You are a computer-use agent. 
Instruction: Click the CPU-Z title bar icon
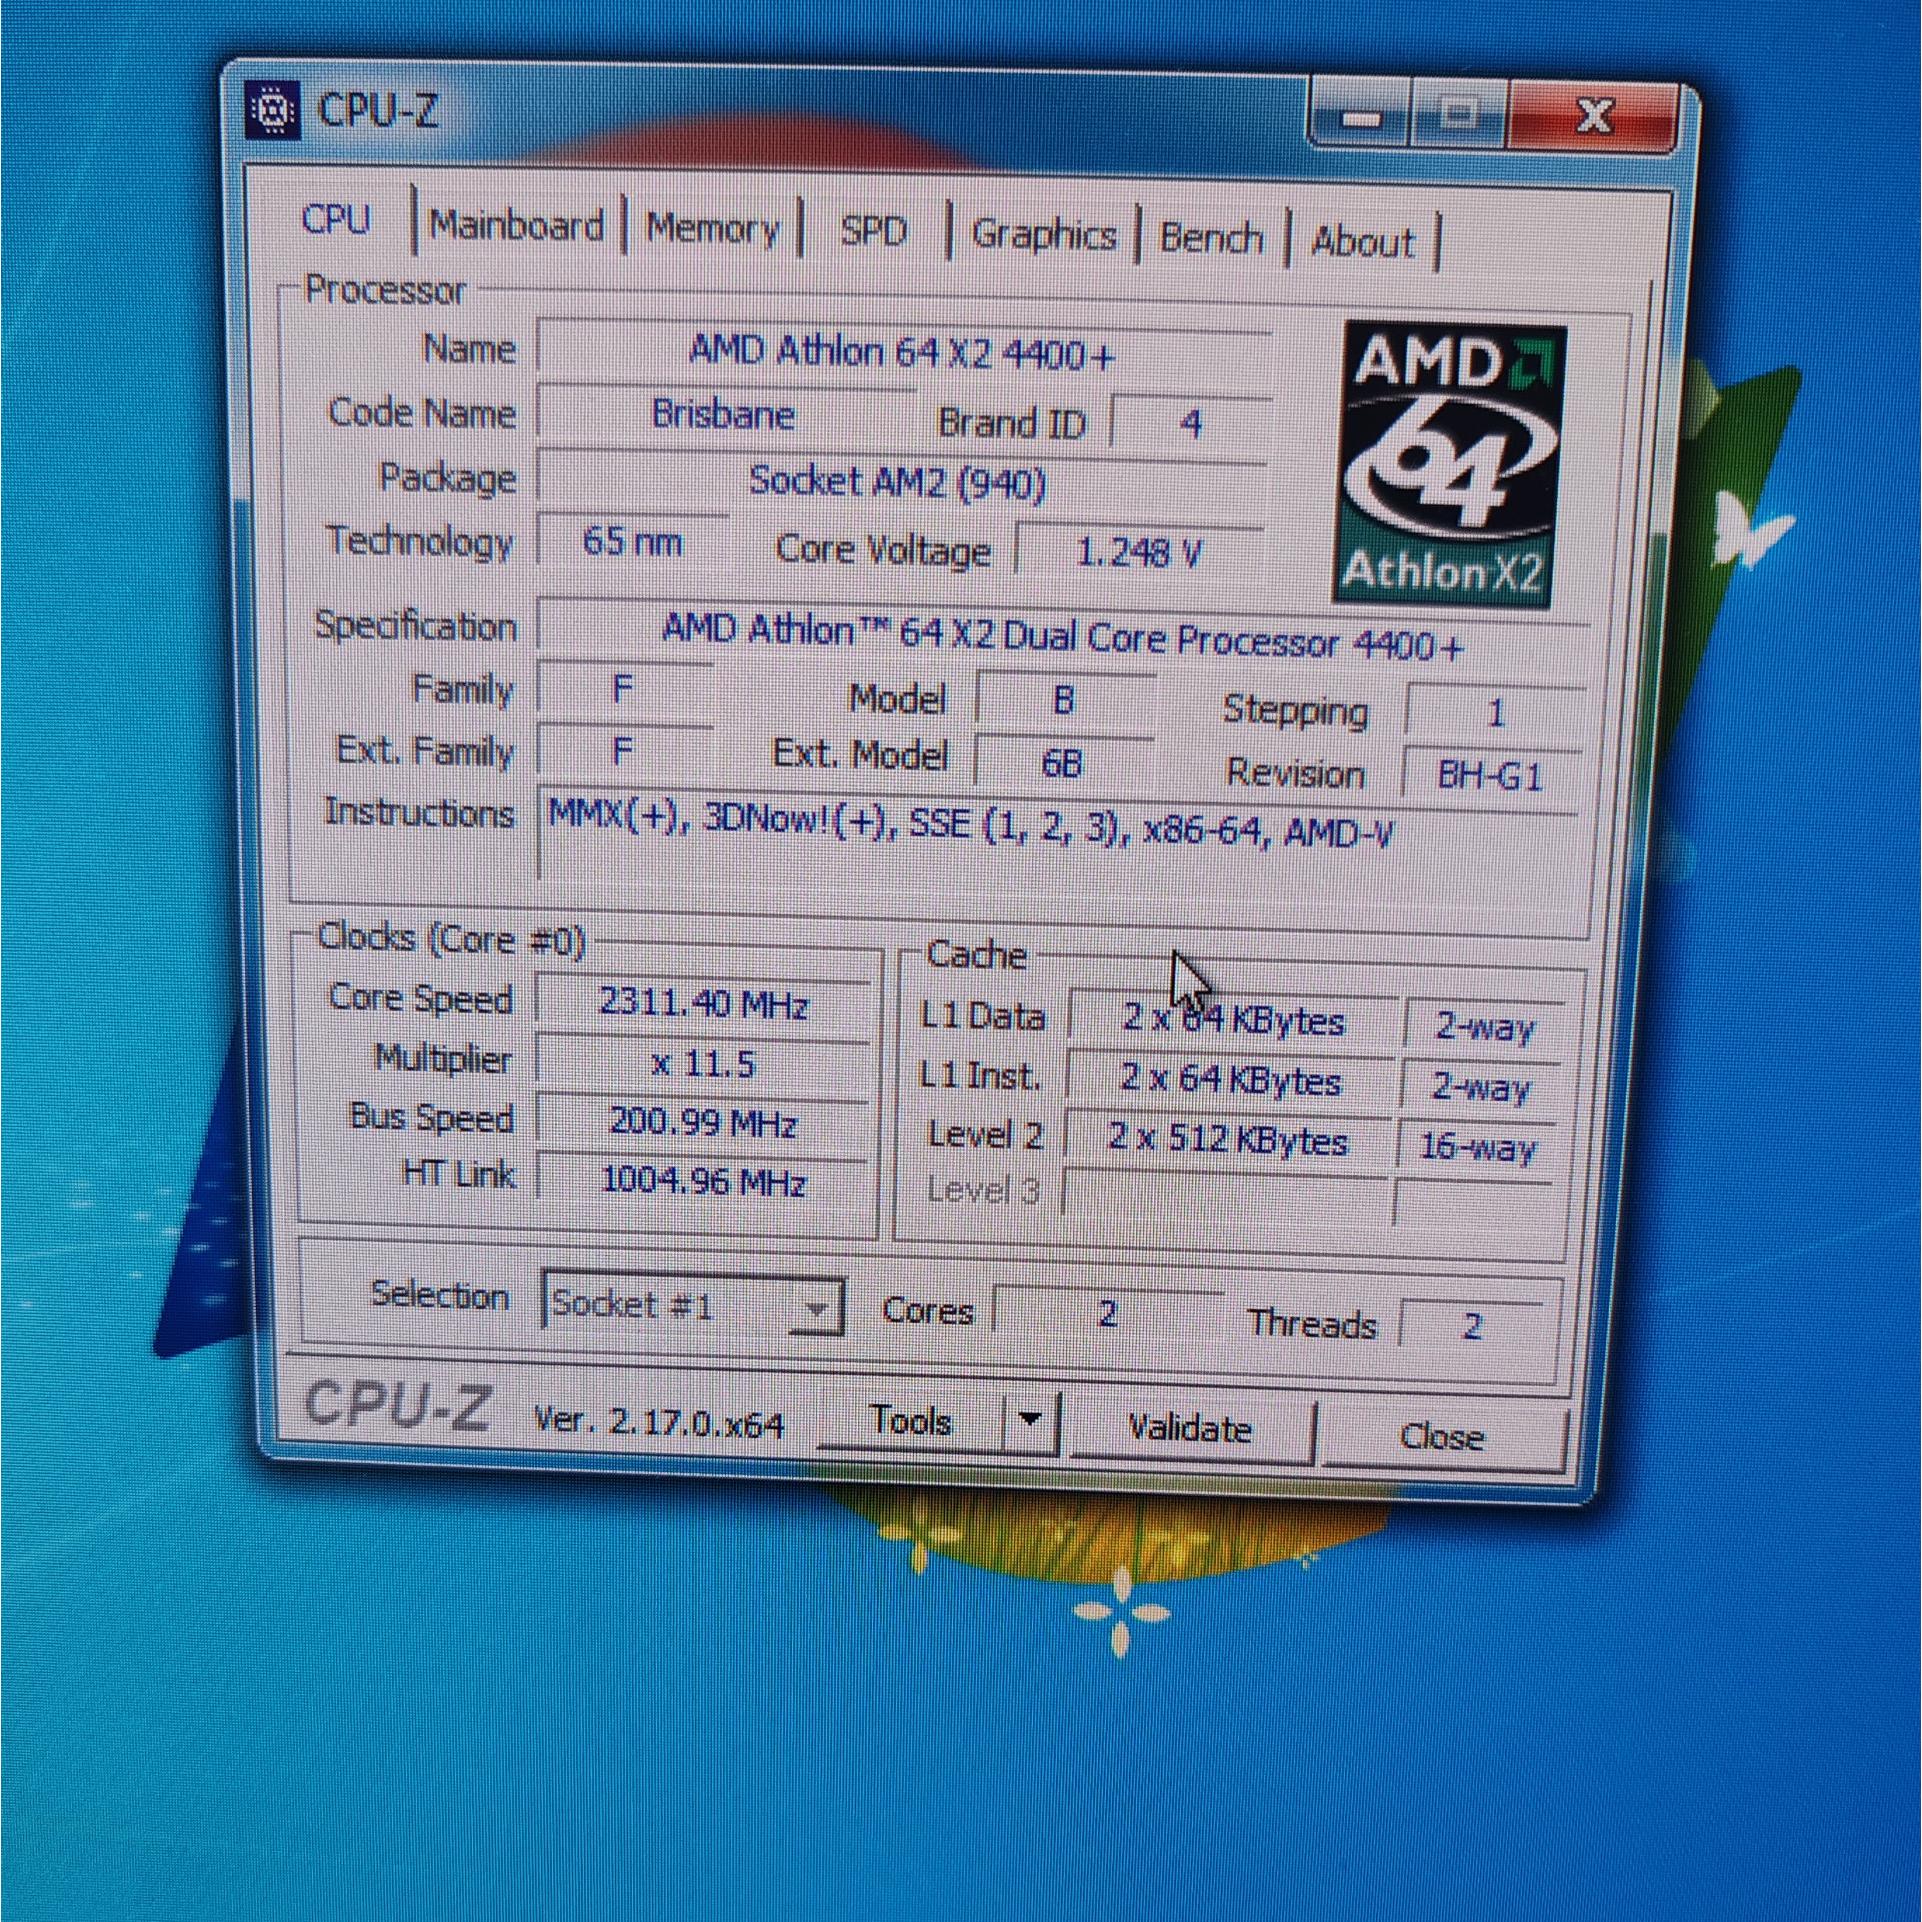(x=272, y=111)
